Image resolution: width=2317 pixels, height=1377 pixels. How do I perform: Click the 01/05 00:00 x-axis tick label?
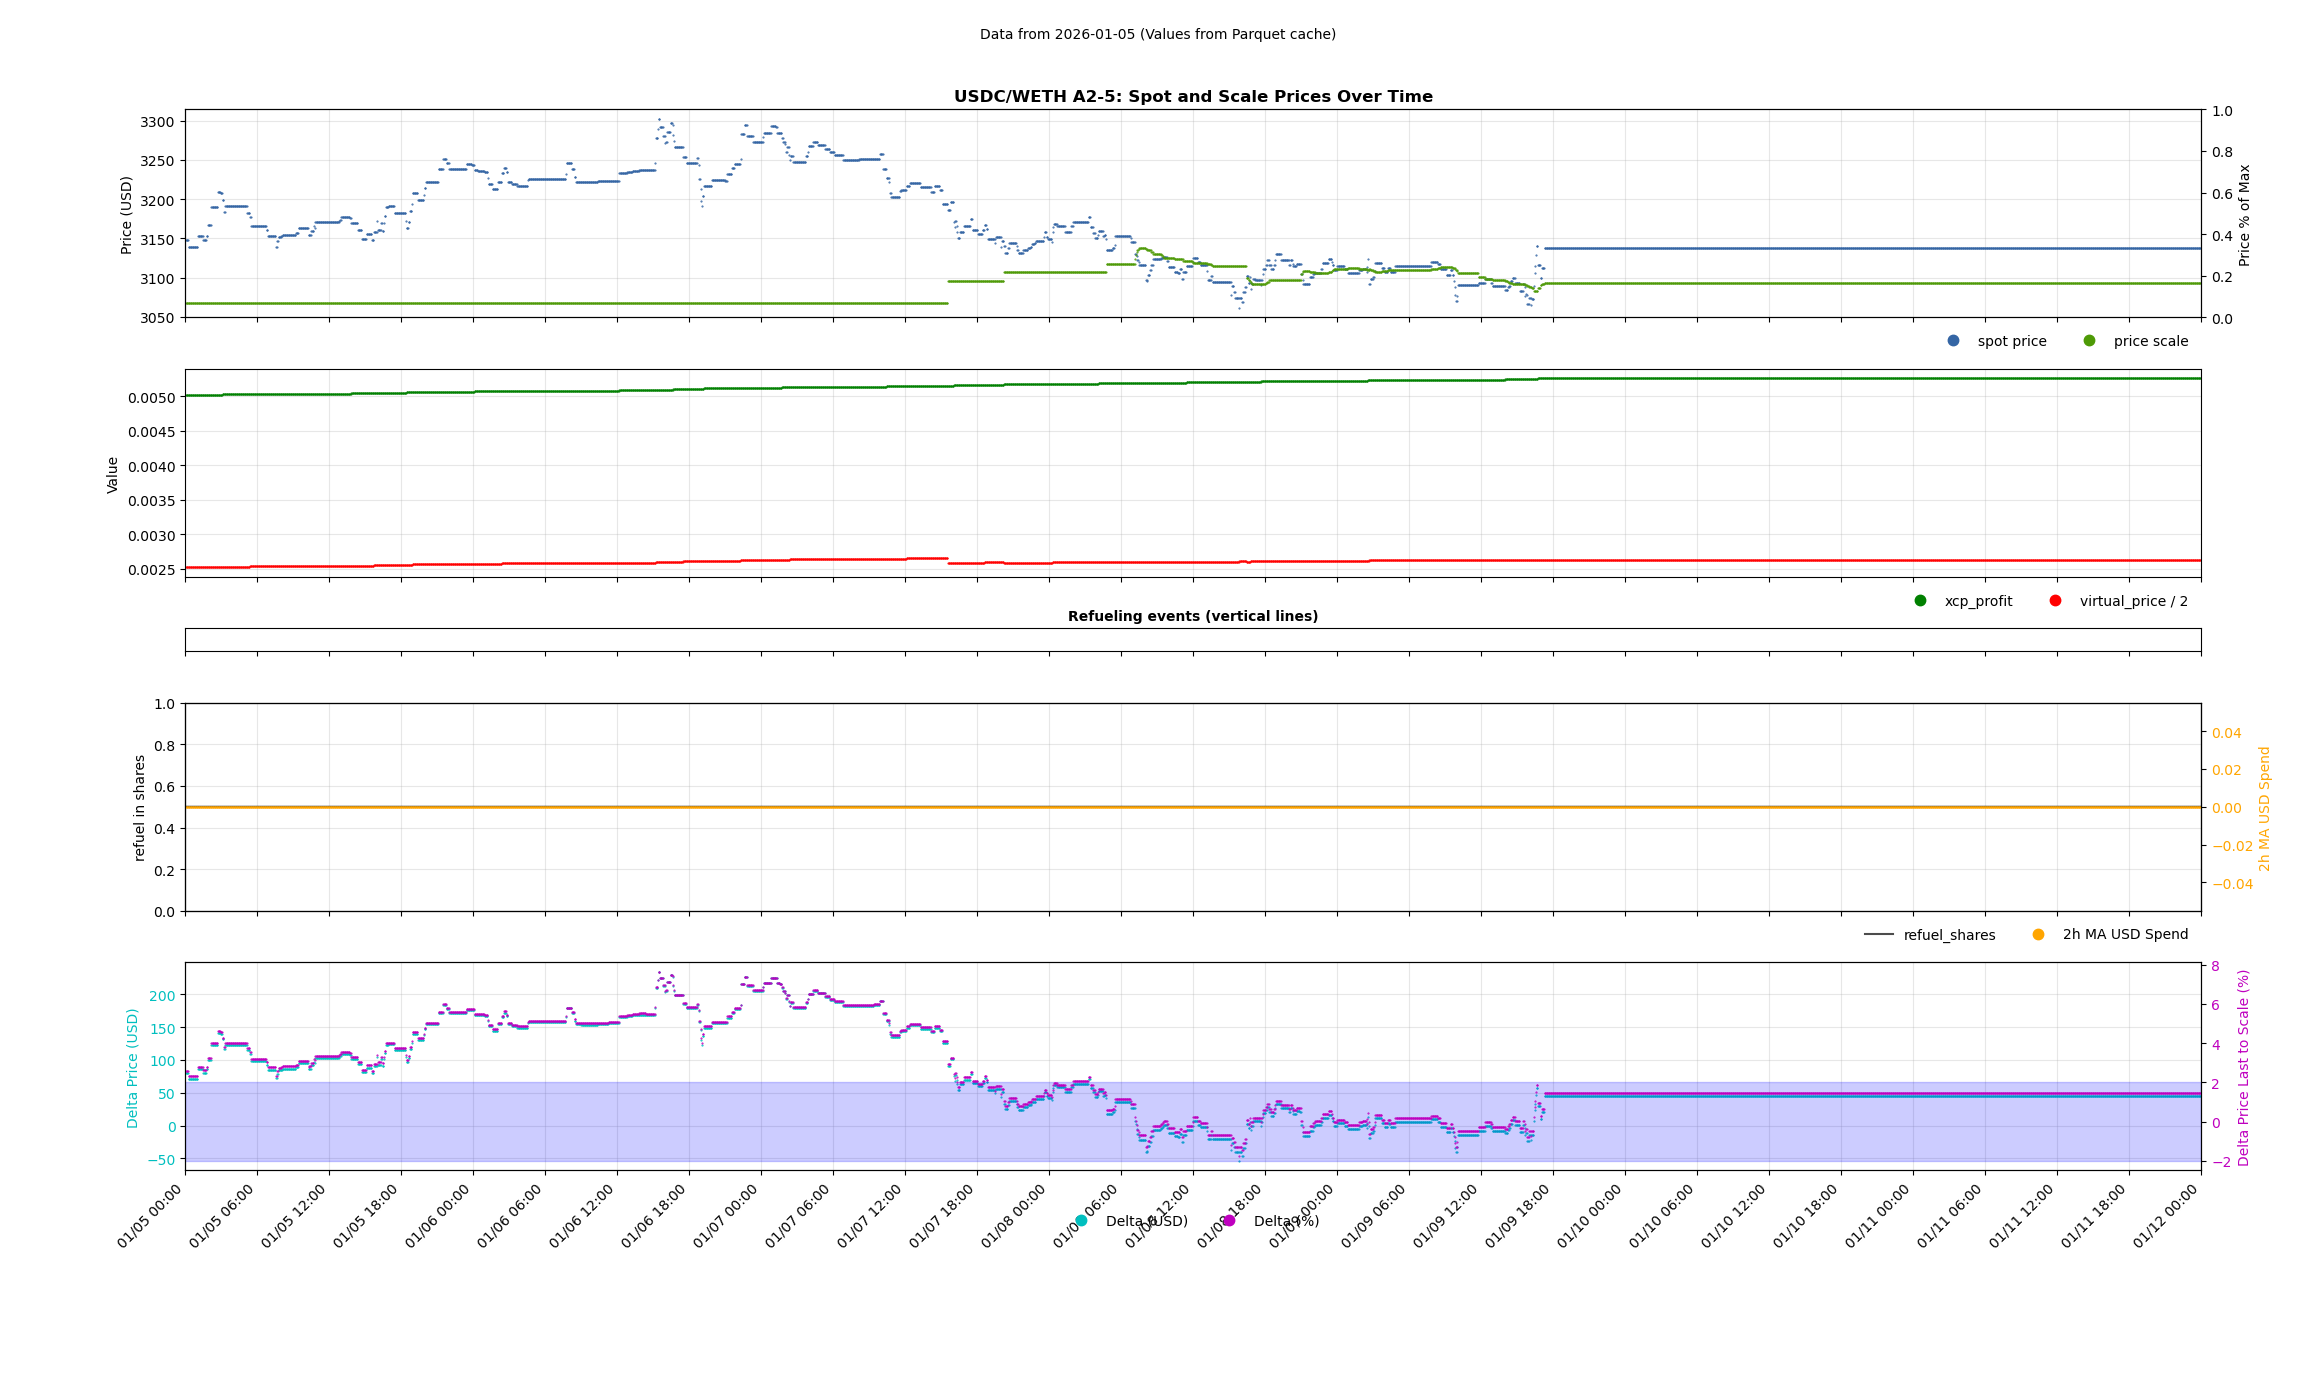(x=150, y=1216)
